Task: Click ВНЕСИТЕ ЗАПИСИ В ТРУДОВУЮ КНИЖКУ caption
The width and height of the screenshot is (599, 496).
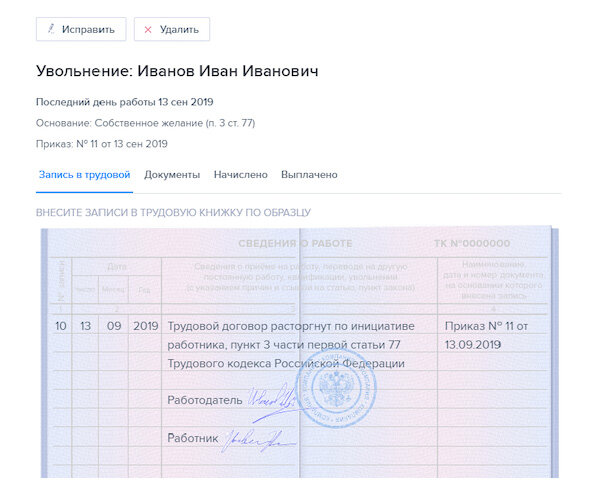Action: 173,212
